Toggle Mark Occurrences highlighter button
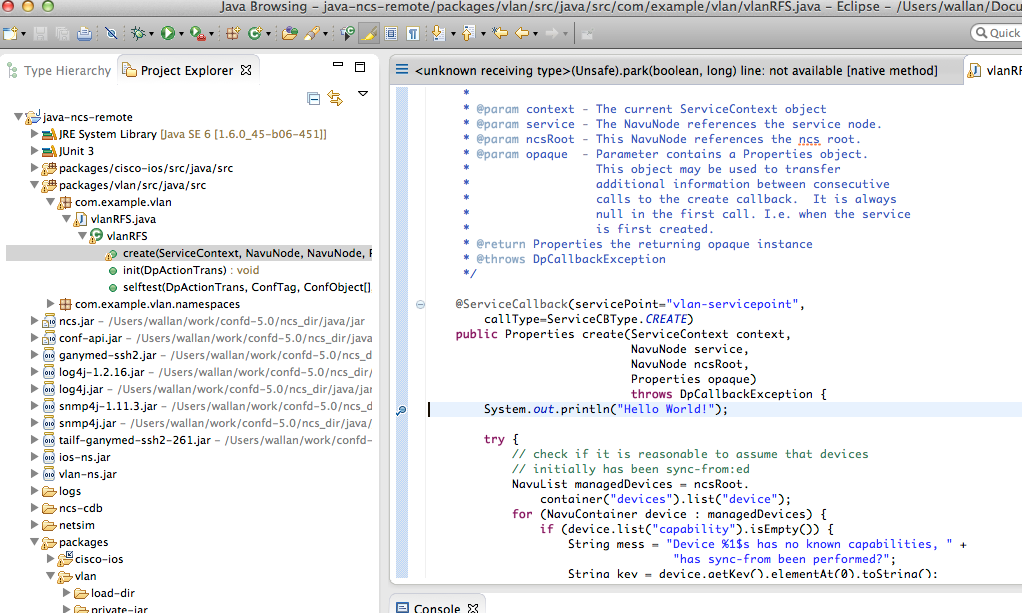Screen dimensions: 1022x613 pyautogui.click(x=369, y=34)
